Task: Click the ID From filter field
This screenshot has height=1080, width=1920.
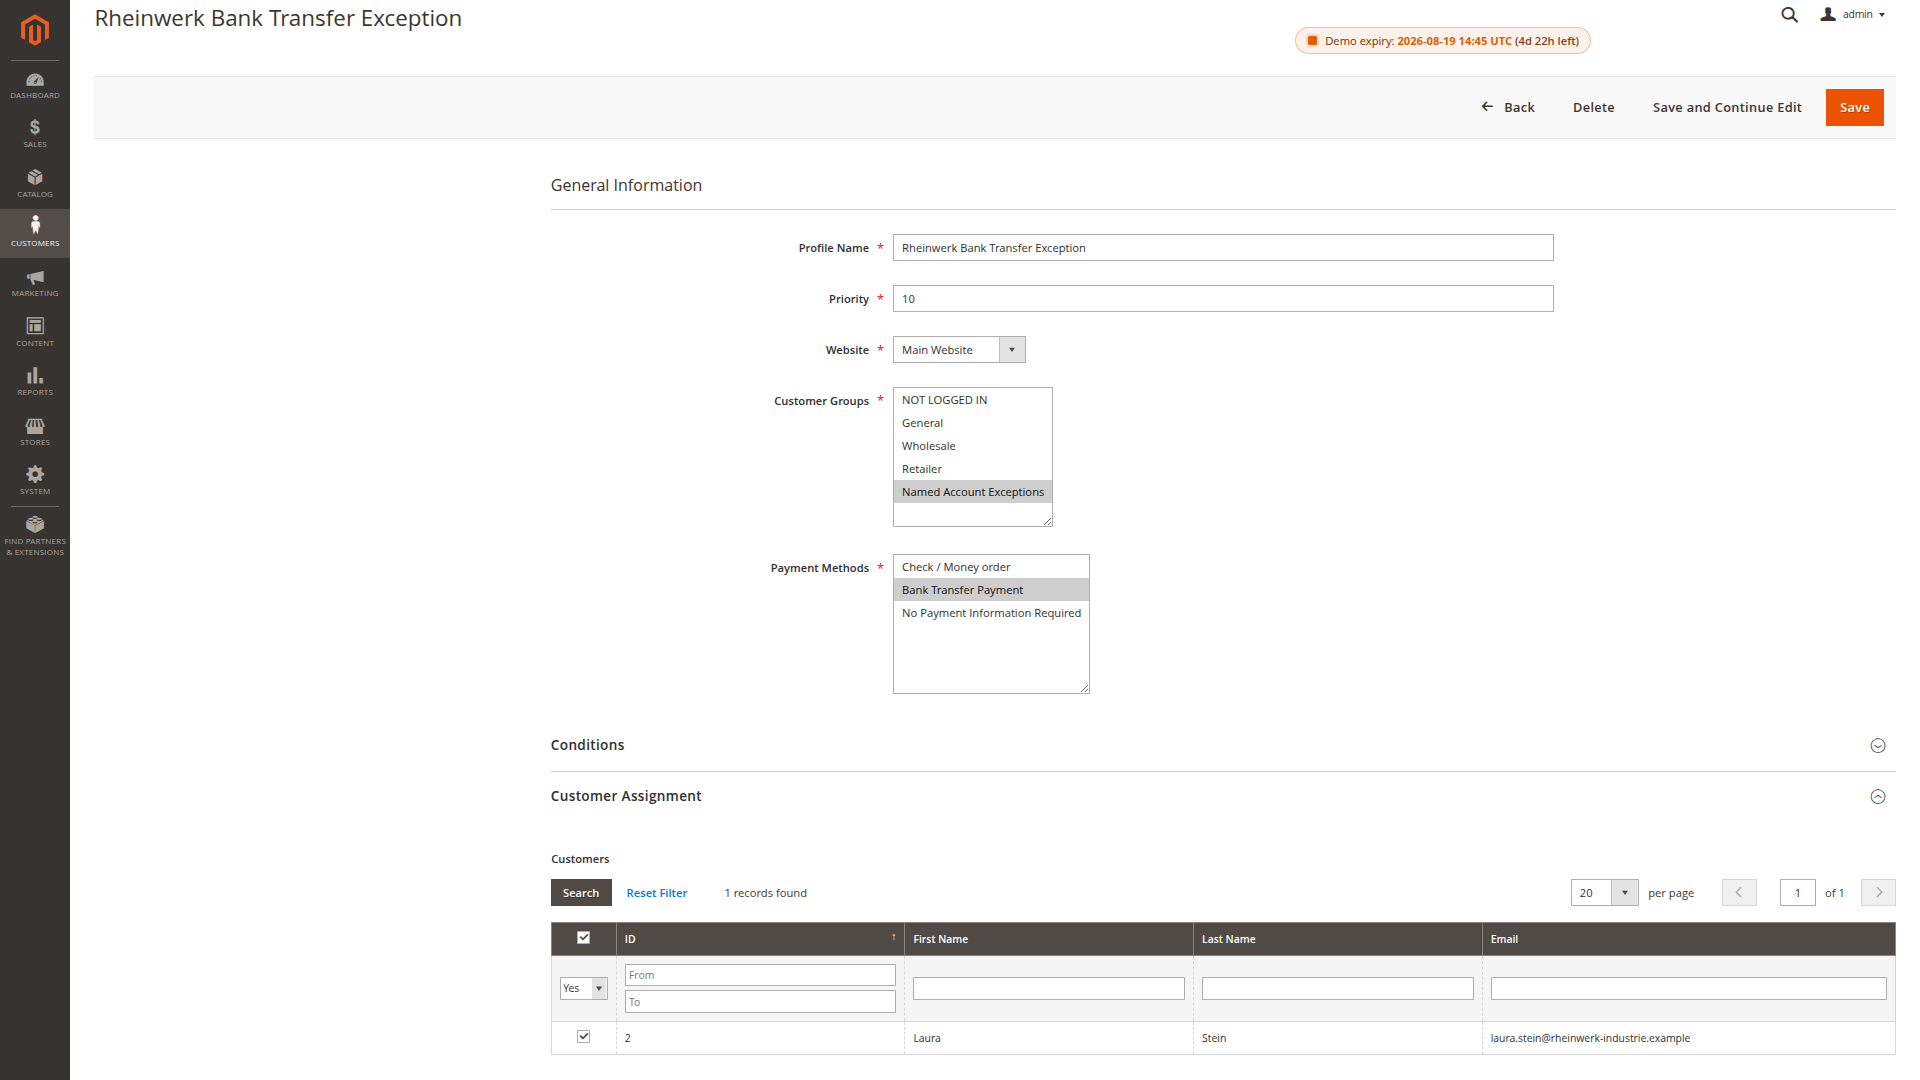Action: pyautogui.click(x=760, y=975)
